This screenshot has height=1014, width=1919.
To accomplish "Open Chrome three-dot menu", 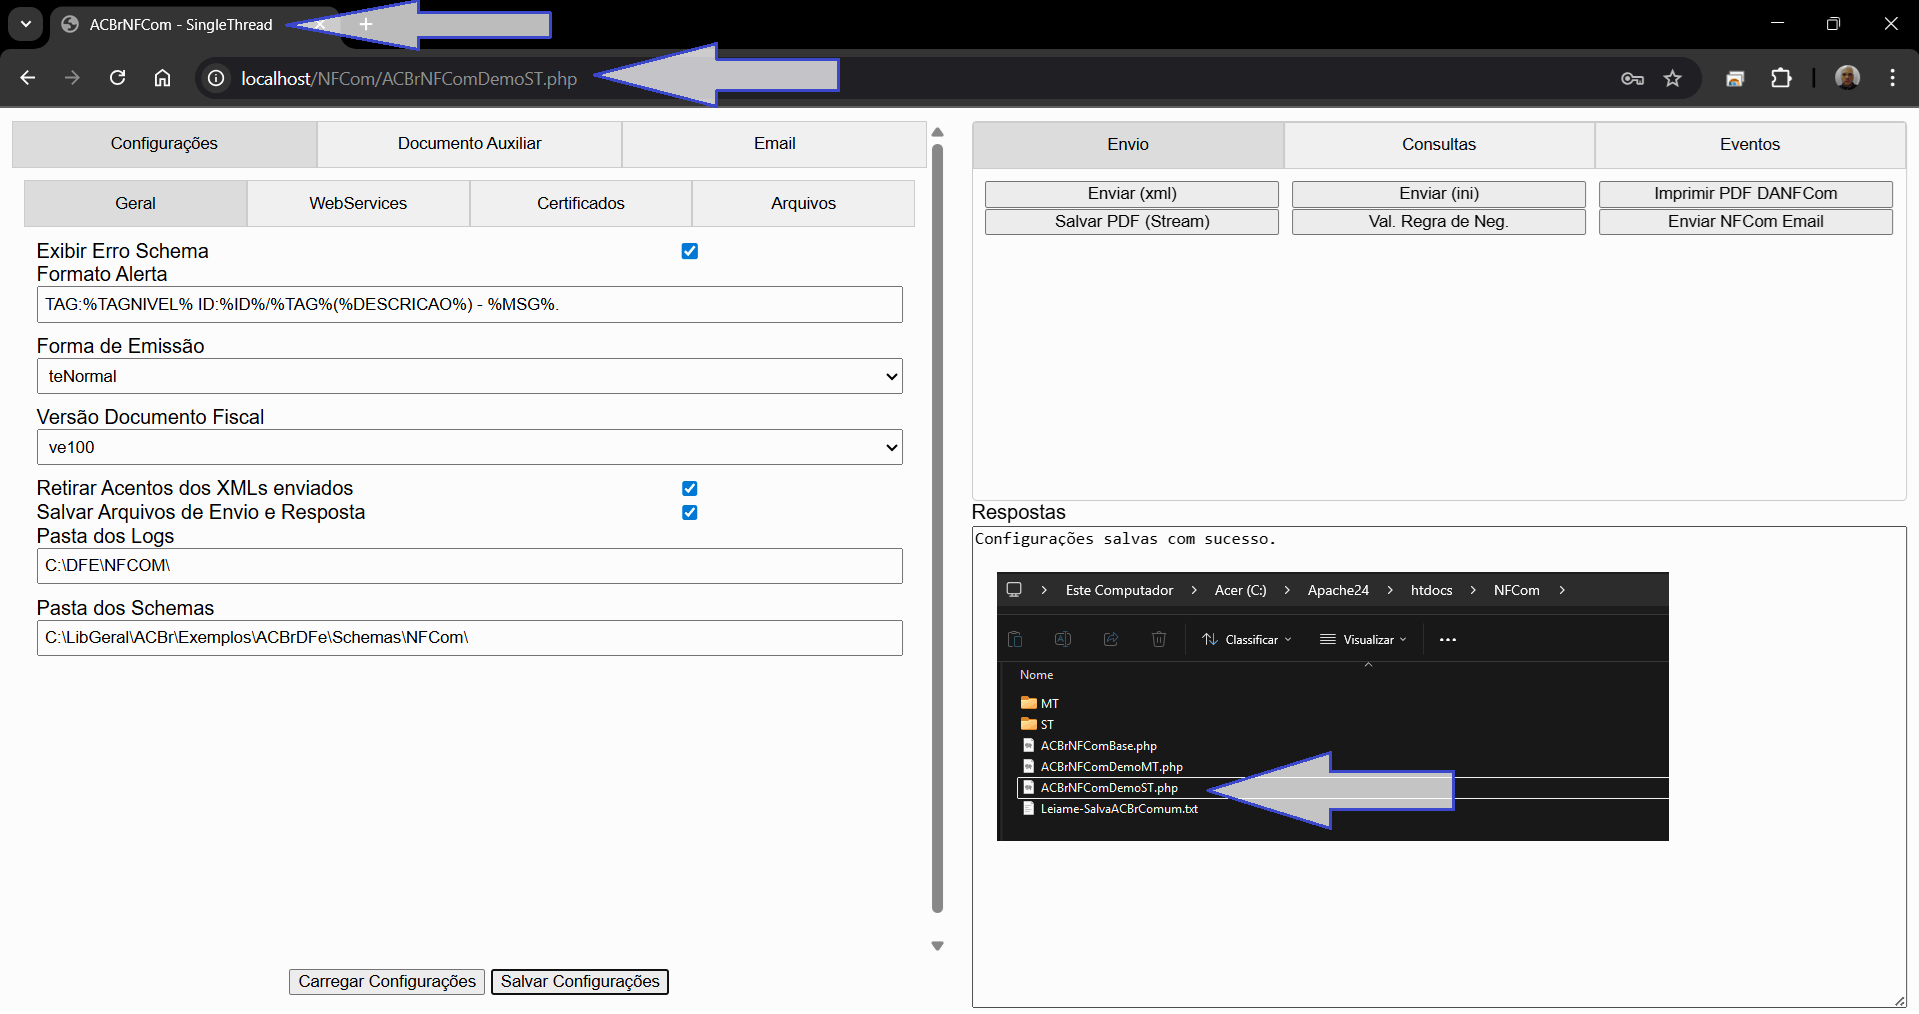I will (x=1892, y=78).
